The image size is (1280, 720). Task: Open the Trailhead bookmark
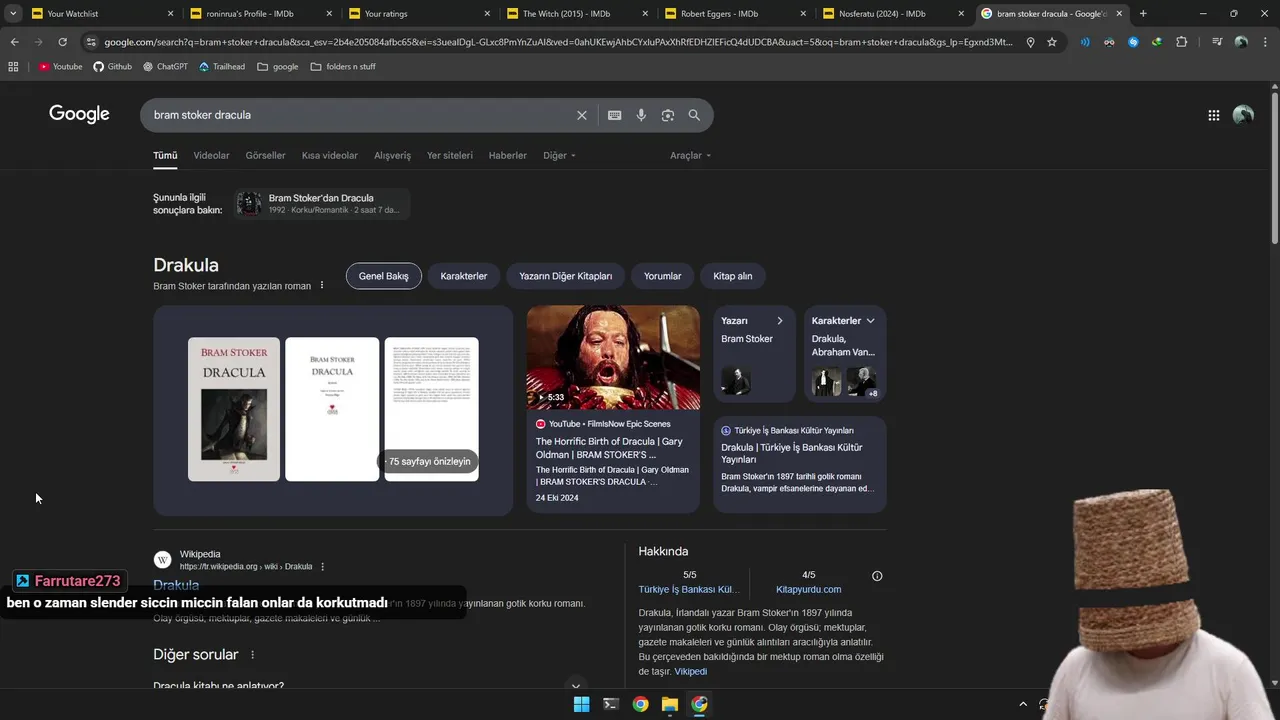[x=222, y=66]
